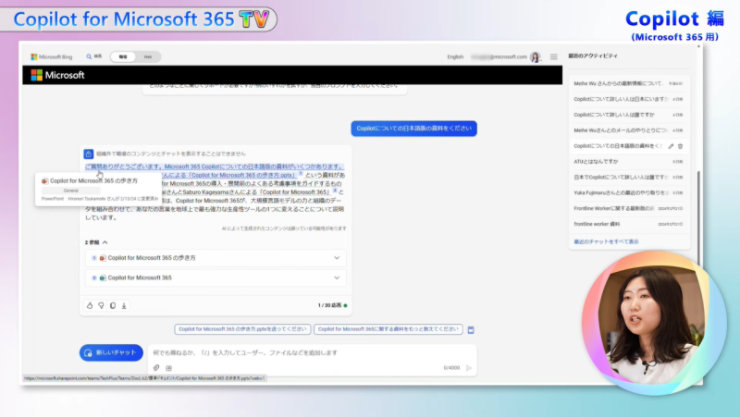Viewport: 740px width, 417px height.
Task: Open 'Copilotについて詳しい人は誰ですか' history item
Action: [628, 115]
